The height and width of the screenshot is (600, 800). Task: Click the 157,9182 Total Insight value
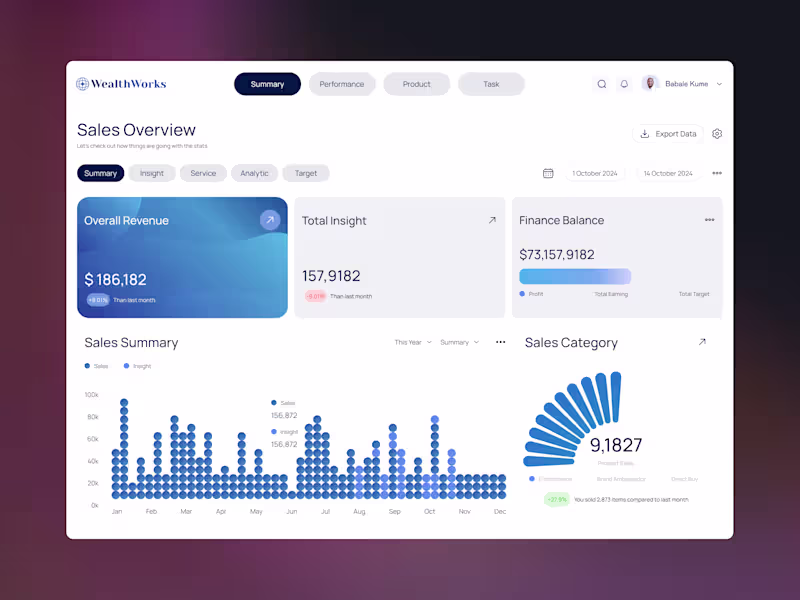pyautogui.click(x=331, y=276)
